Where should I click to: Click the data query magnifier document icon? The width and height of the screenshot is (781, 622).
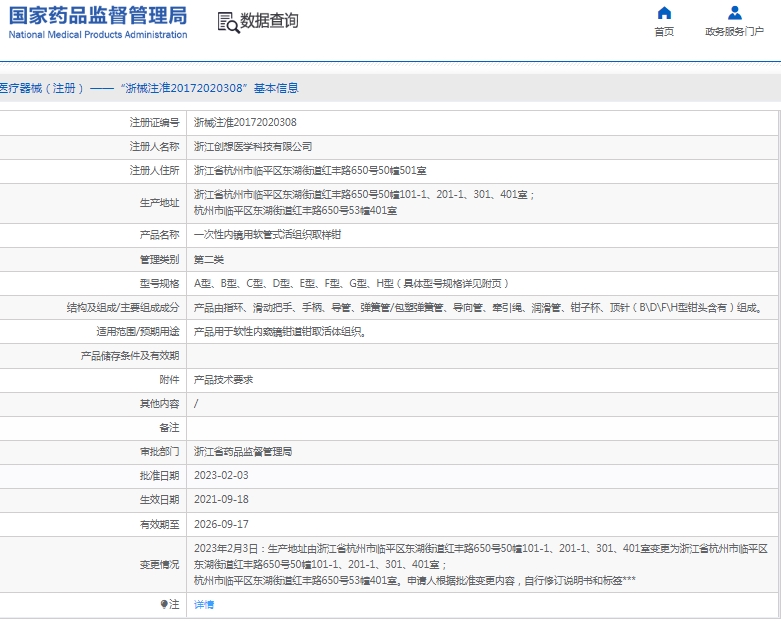[228, 22]
